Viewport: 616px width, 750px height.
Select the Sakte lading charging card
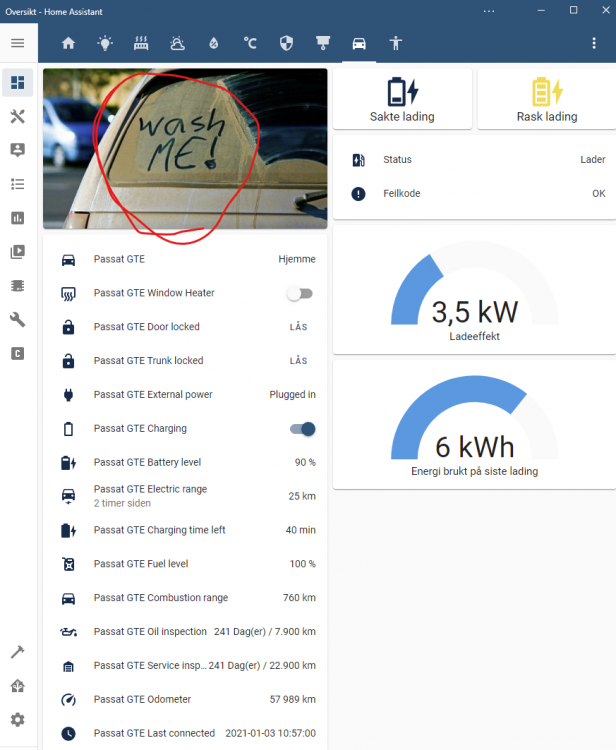[x=402, y=99]
